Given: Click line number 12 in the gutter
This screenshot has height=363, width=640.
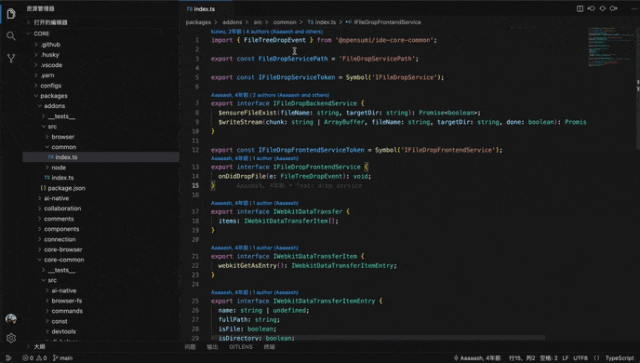Looking at the screenshot, I should click(x=196, y=150).
